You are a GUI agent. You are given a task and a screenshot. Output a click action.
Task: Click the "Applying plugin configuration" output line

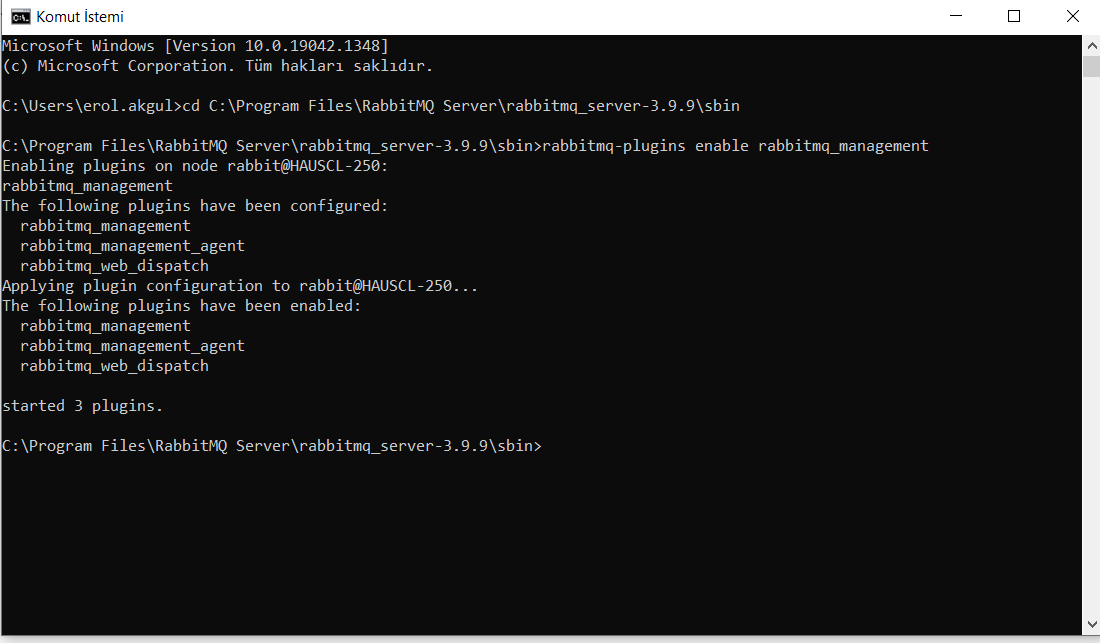pos(240,286)
